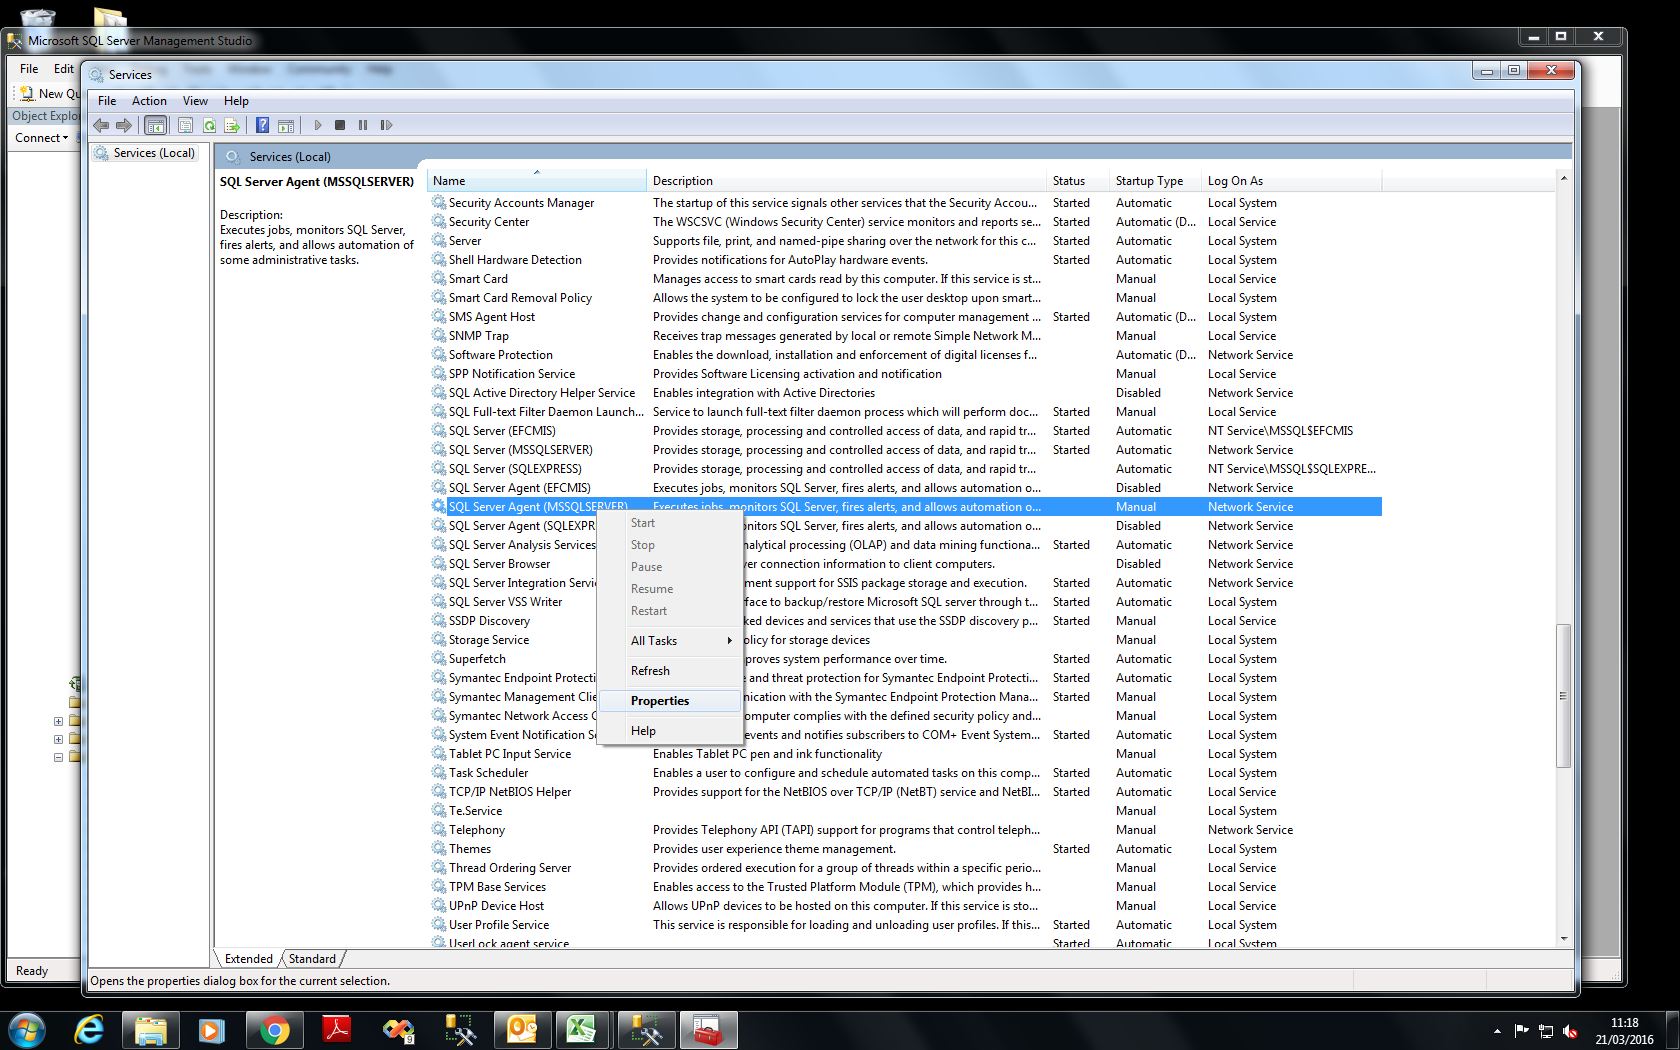1680x1050 pixels.
Task: Select the SQL Server (MSSQLSERVER) service row
Action: (x=905, y=450)
